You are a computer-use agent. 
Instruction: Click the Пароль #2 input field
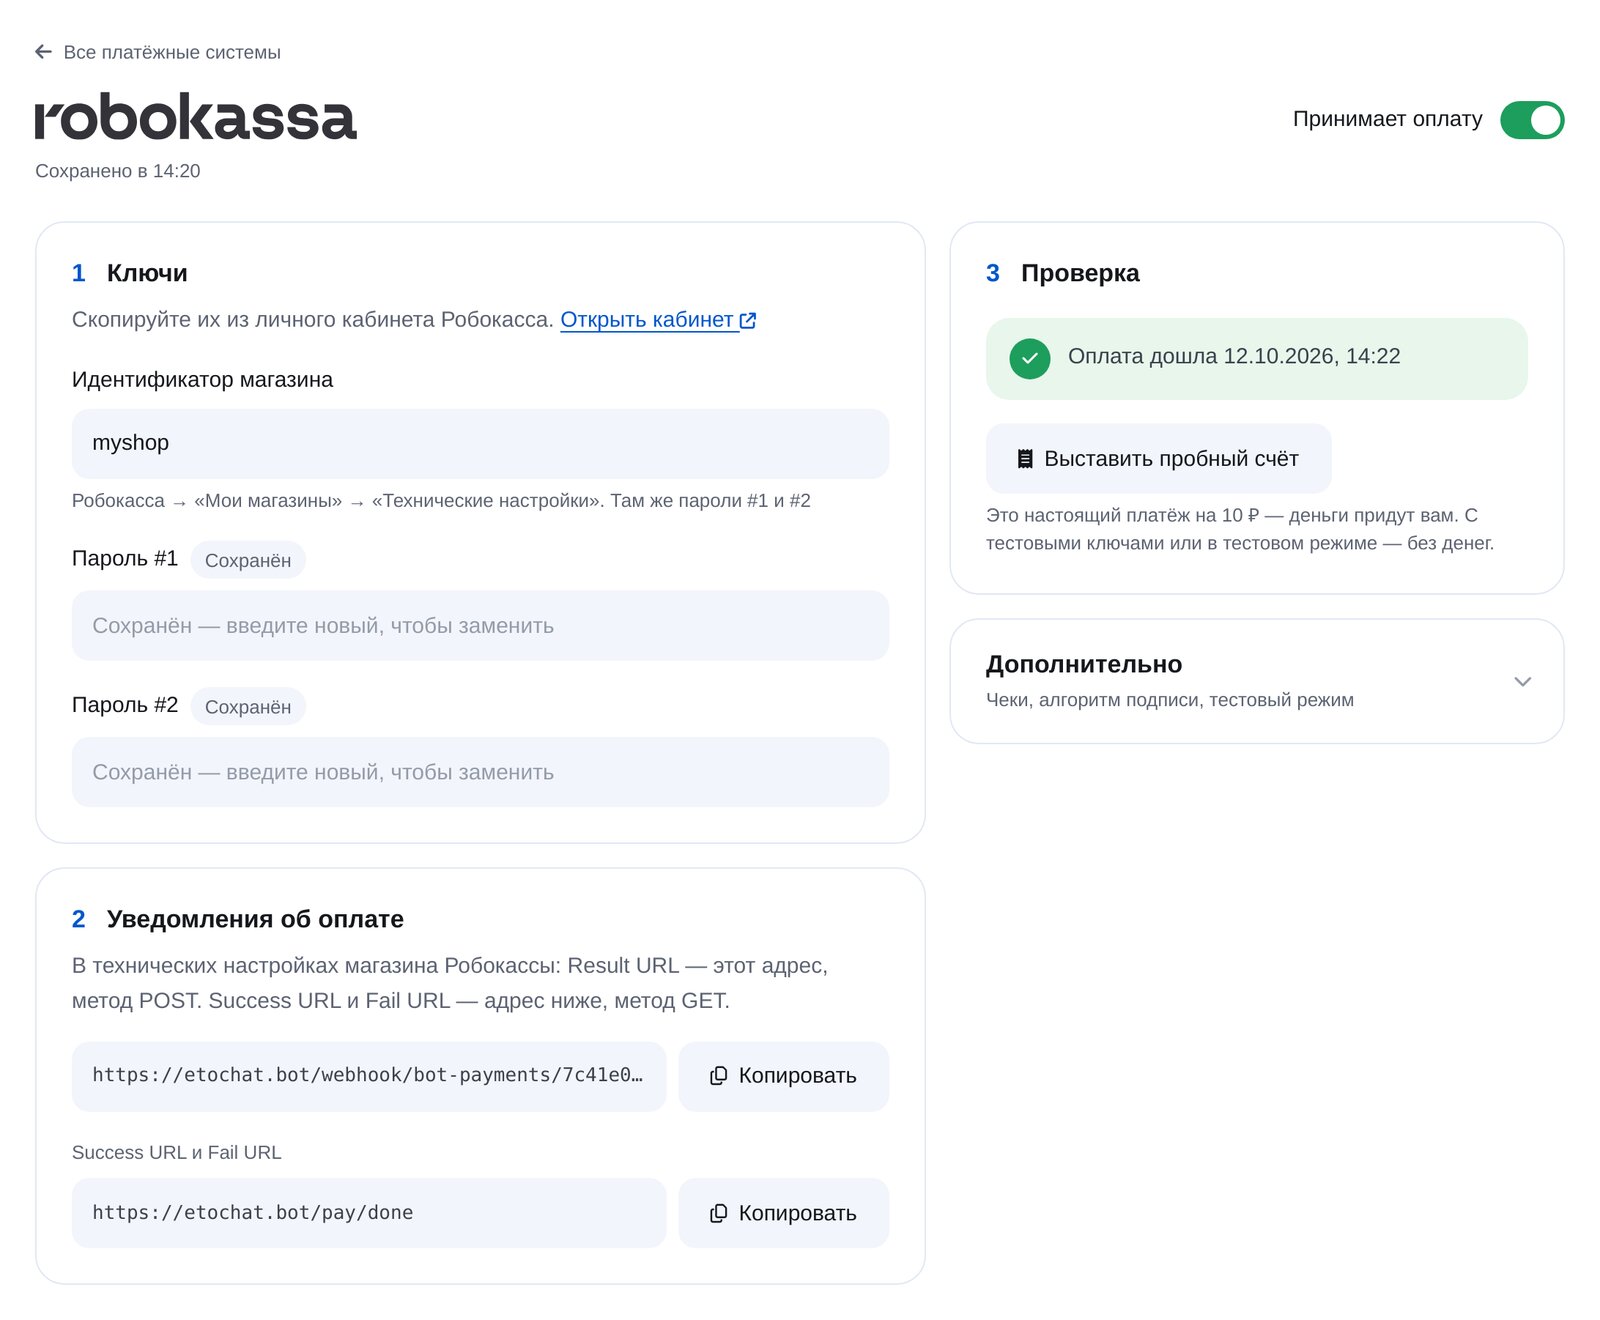click(x=480, y=772)
